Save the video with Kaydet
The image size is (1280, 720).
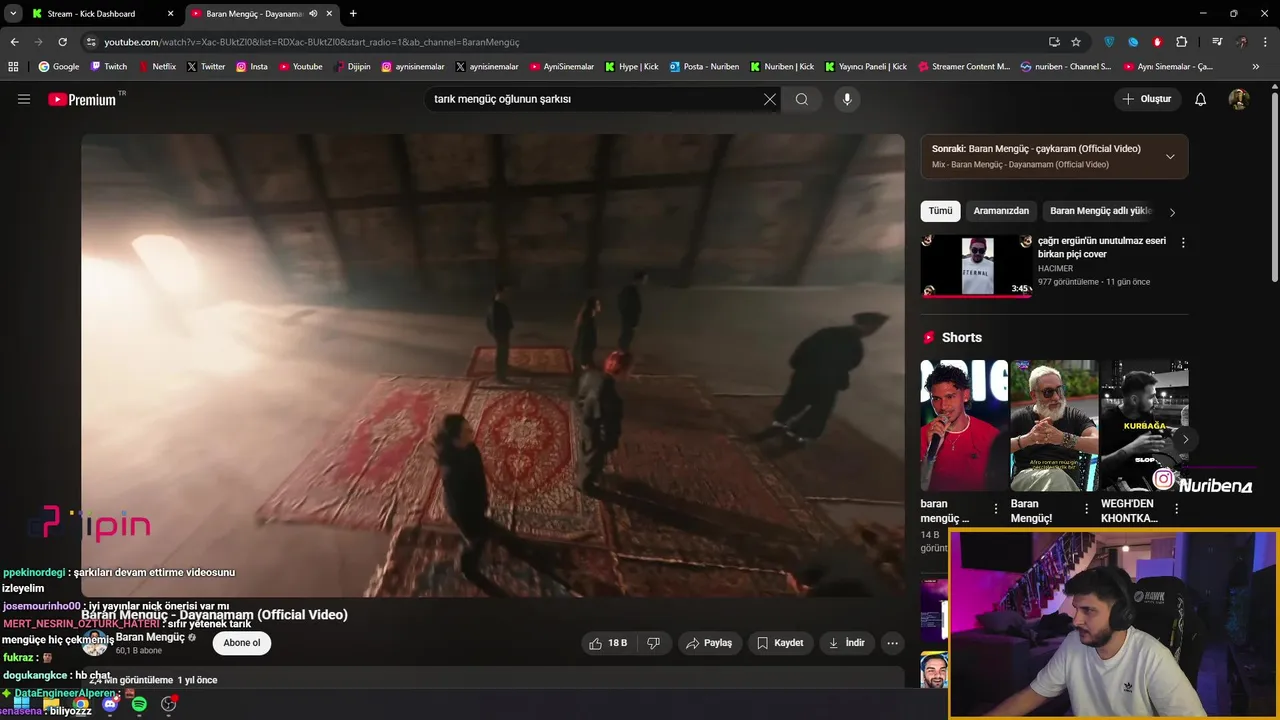coord(780,643)
